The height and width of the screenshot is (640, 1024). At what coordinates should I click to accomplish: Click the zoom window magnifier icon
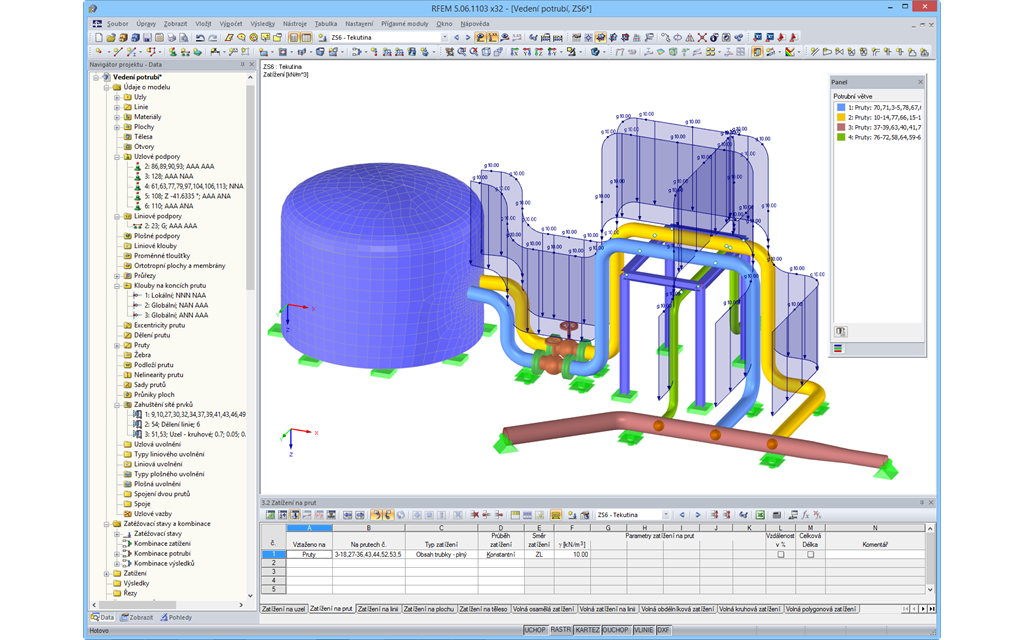(462, 52)
